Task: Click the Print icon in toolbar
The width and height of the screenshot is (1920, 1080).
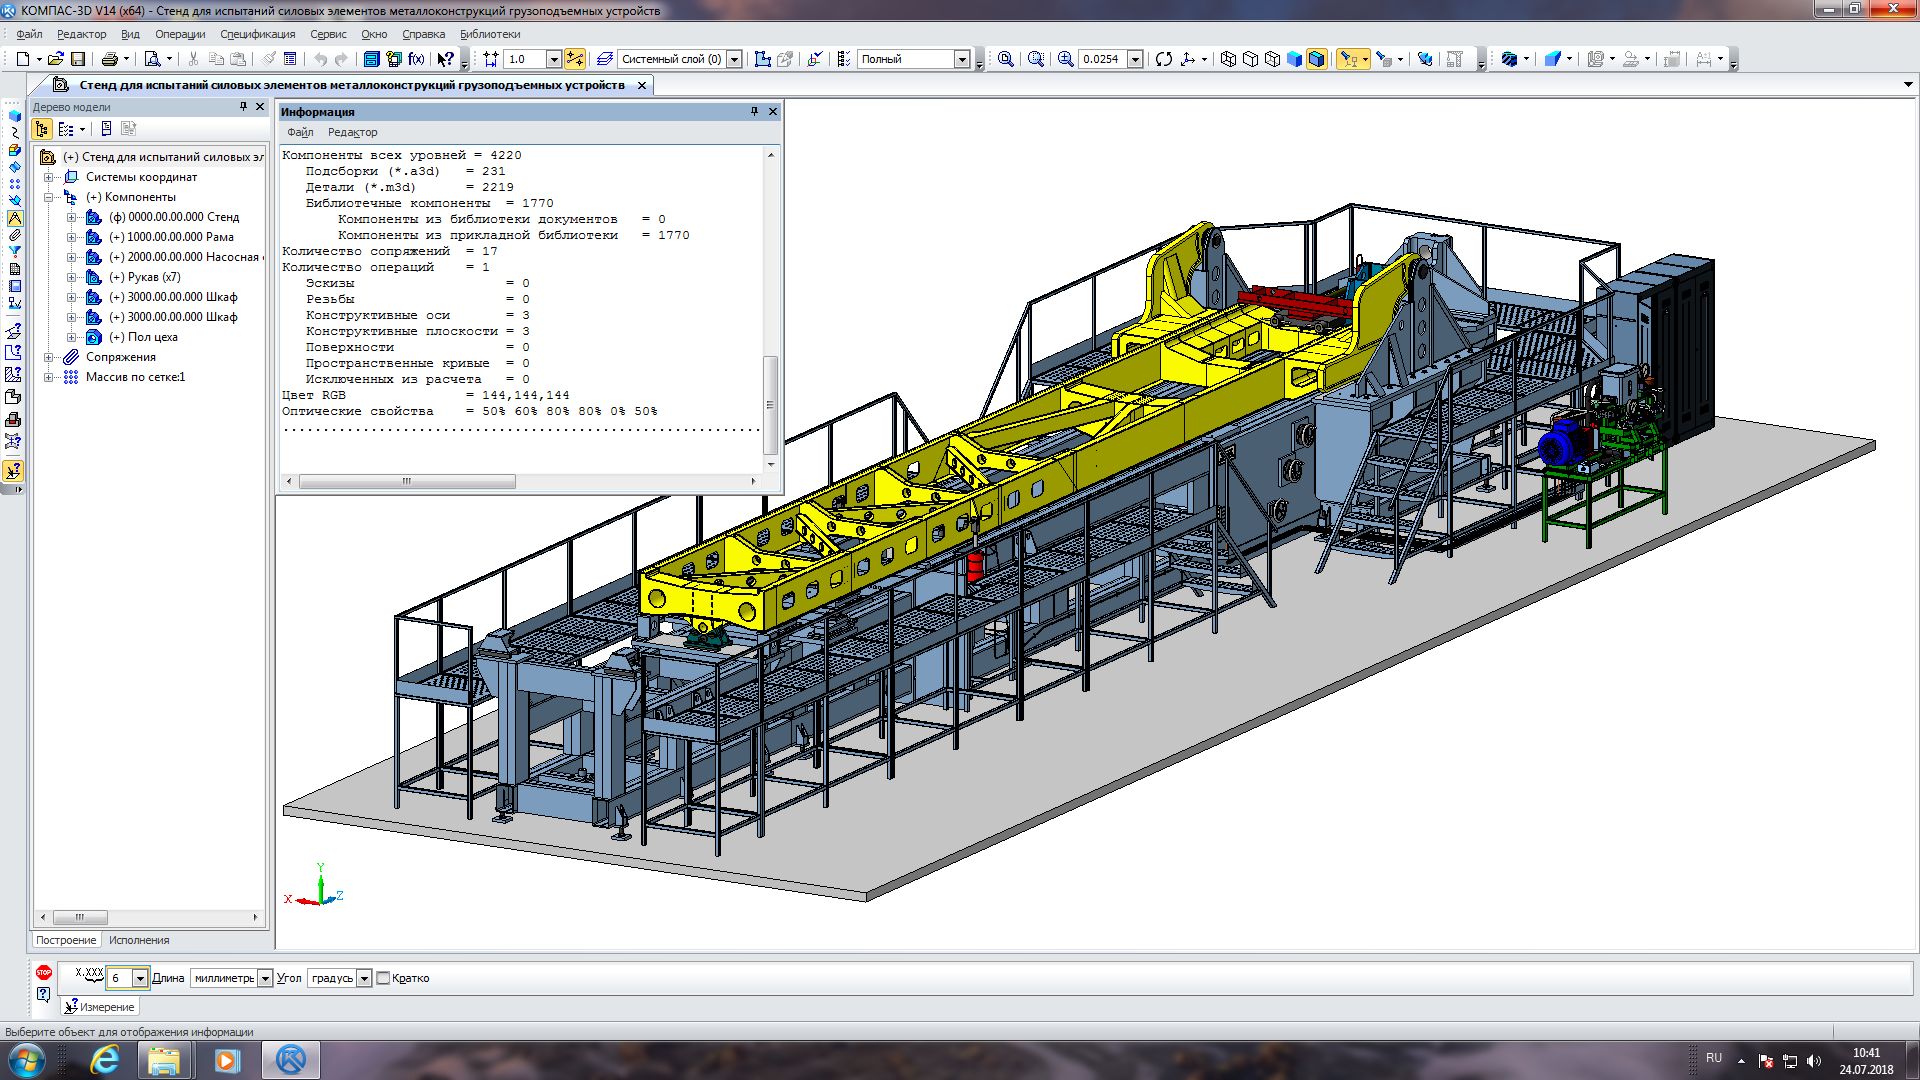Action: (x=110, y=59)
